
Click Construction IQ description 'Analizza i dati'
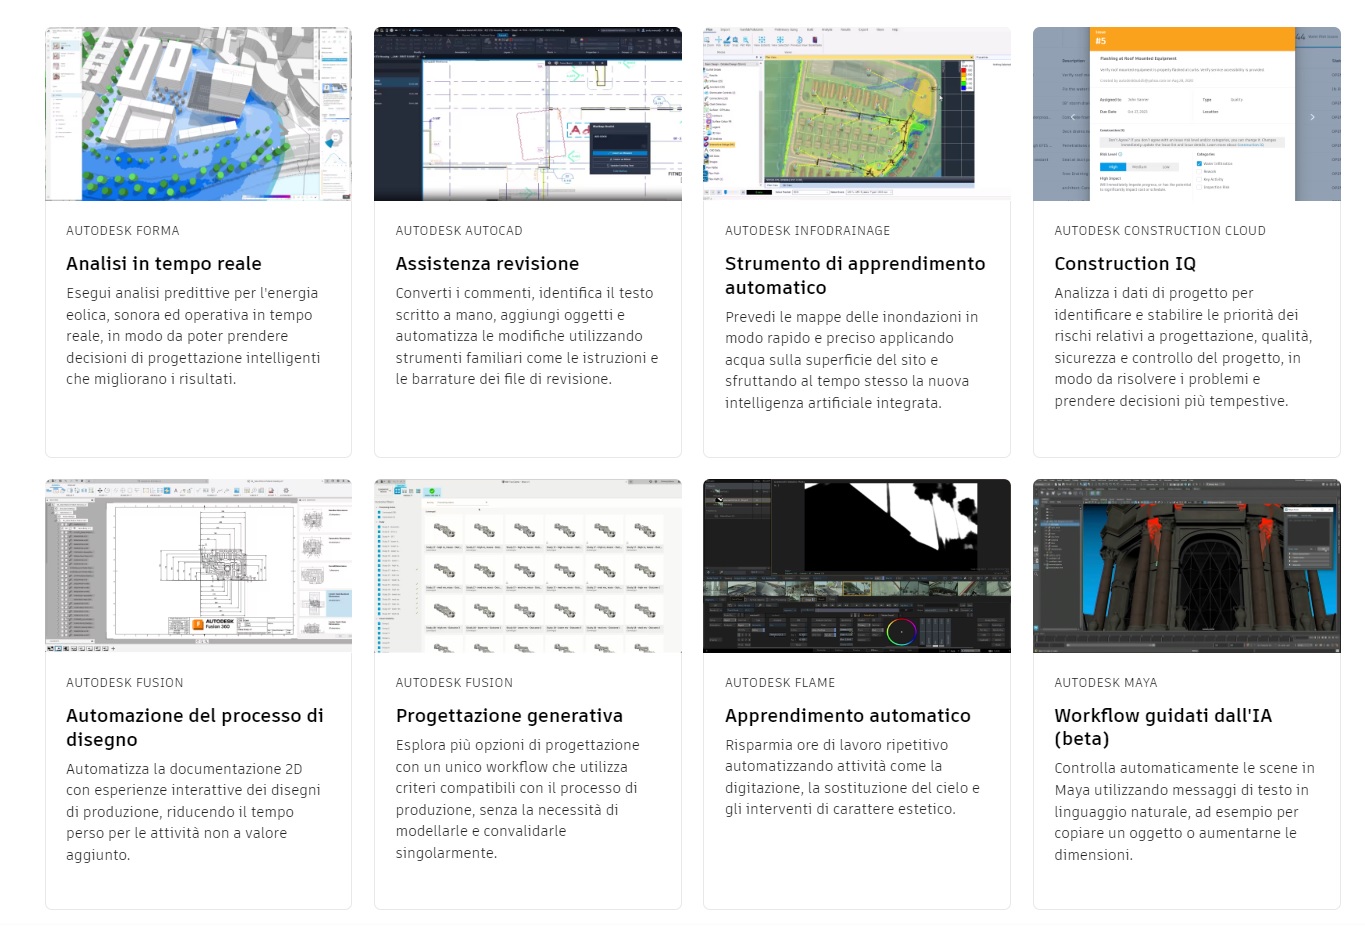1183,347
